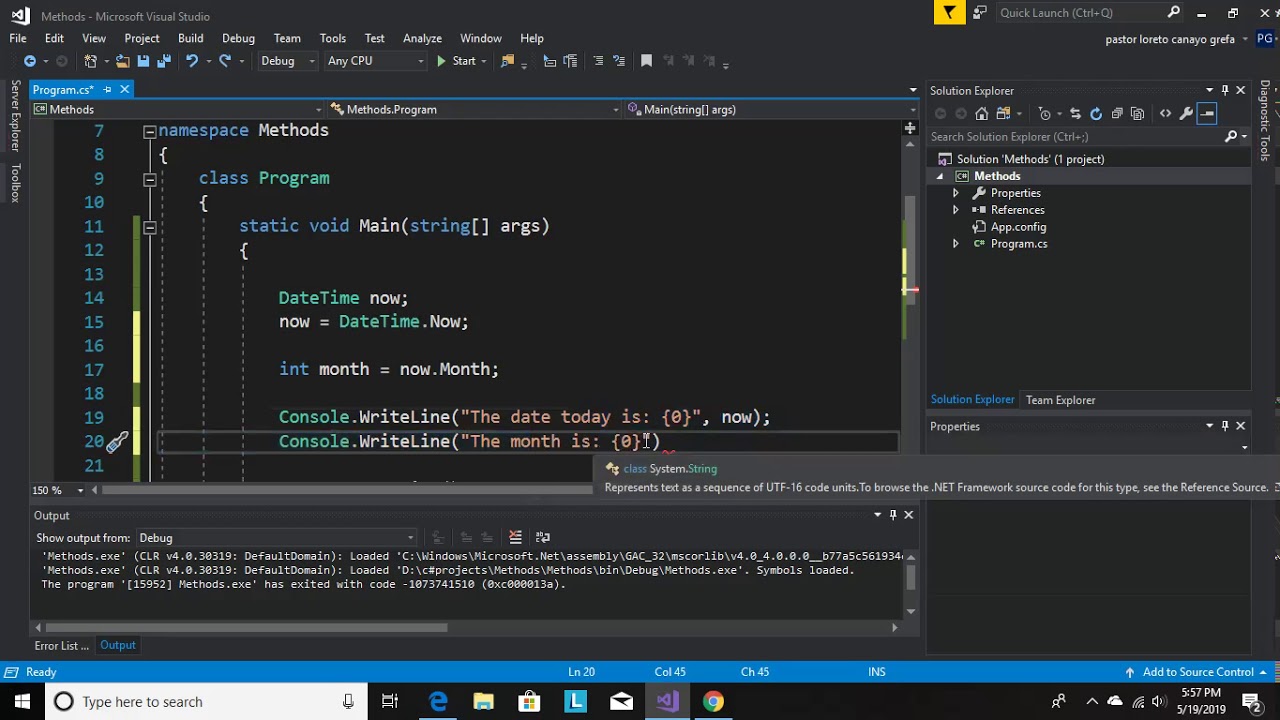This screenshot has height=720, width=1280.
Task: Open Properties wrench icon in Solution Explorer toolbar
Action: tap(1186, 114)
